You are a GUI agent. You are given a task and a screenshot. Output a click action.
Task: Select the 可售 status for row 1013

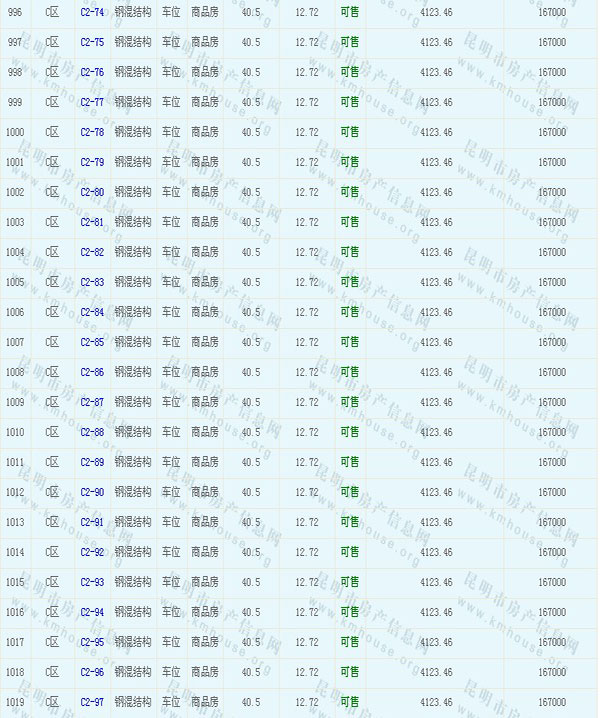tap(349, 523)
